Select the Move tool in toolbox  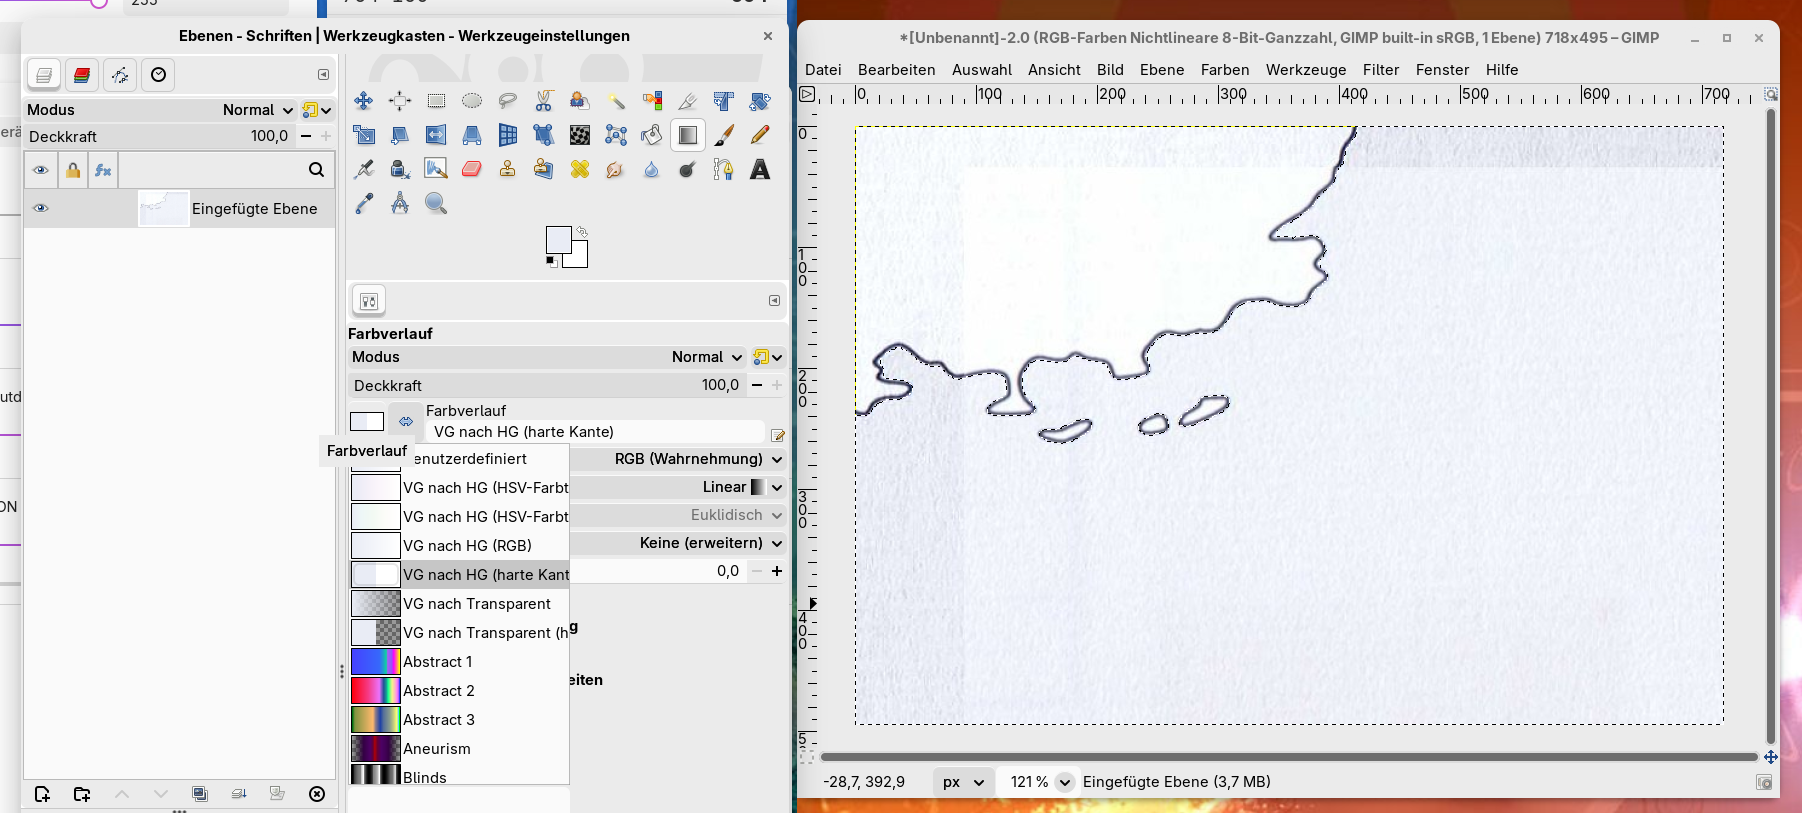click(x=364, y=101)
